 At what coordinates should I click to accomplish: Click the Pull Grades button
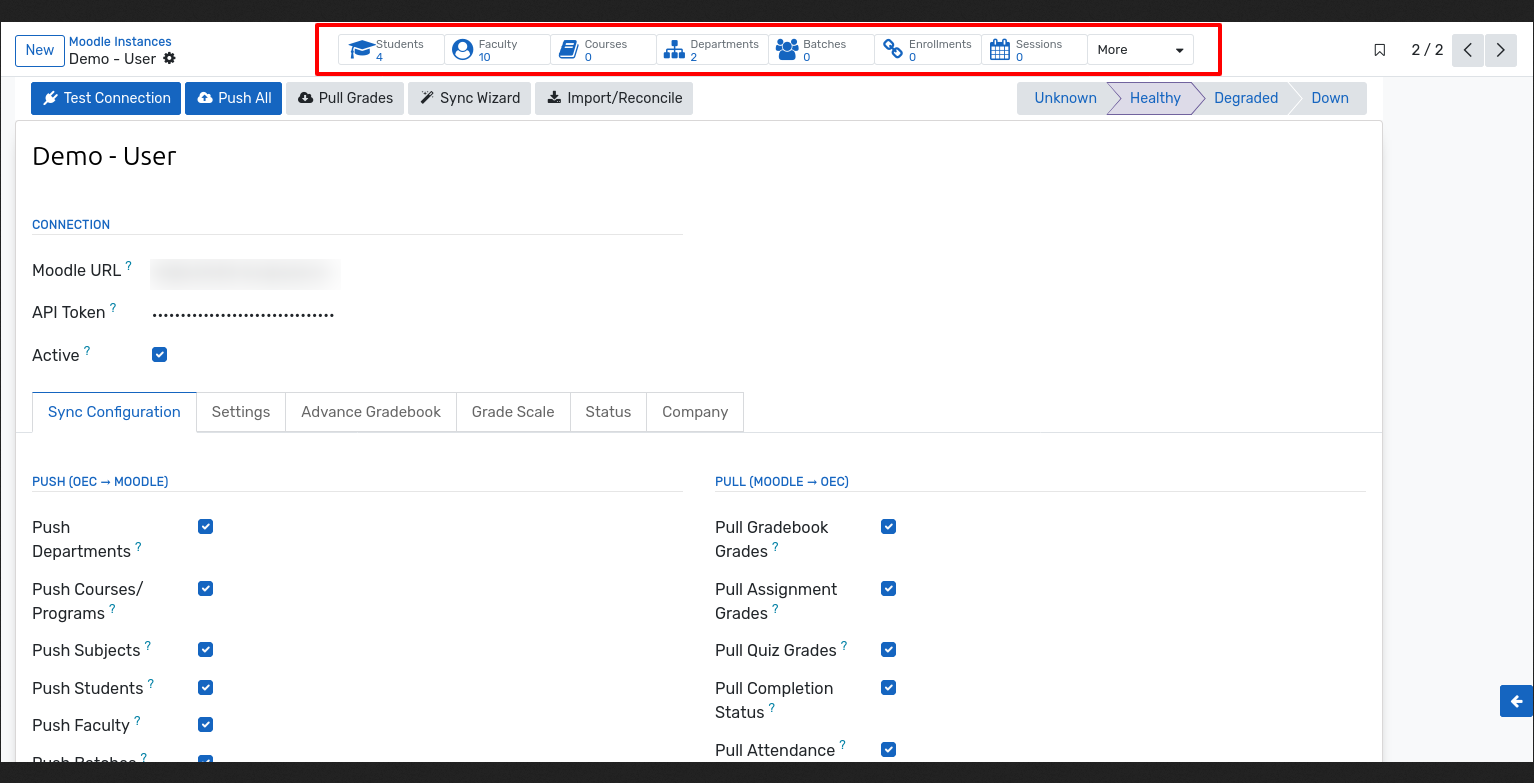[x=345, y=98]
